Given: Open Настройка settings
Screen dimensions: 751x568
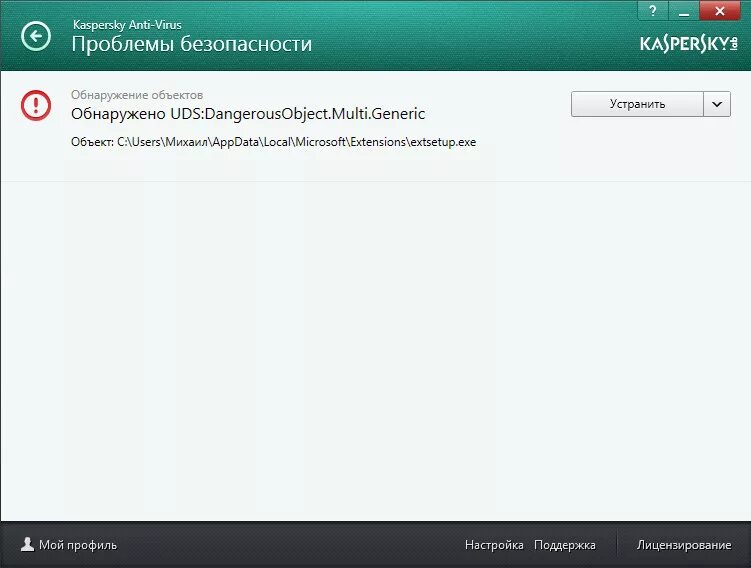Looking at the screenshot, I should (x=494, y=545).
